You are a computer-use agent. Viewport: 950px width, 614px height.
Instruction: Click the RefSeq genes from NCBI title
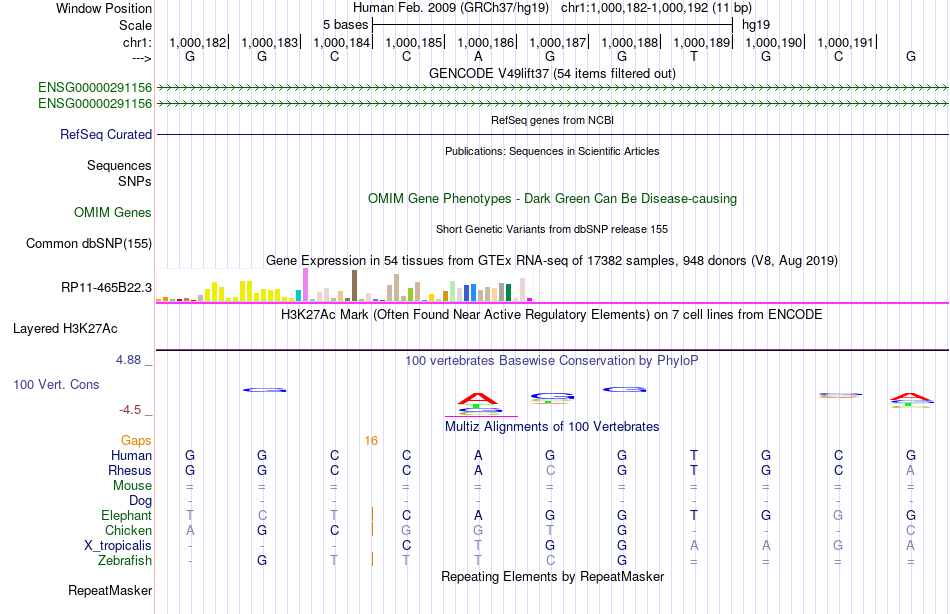(552, 120)
